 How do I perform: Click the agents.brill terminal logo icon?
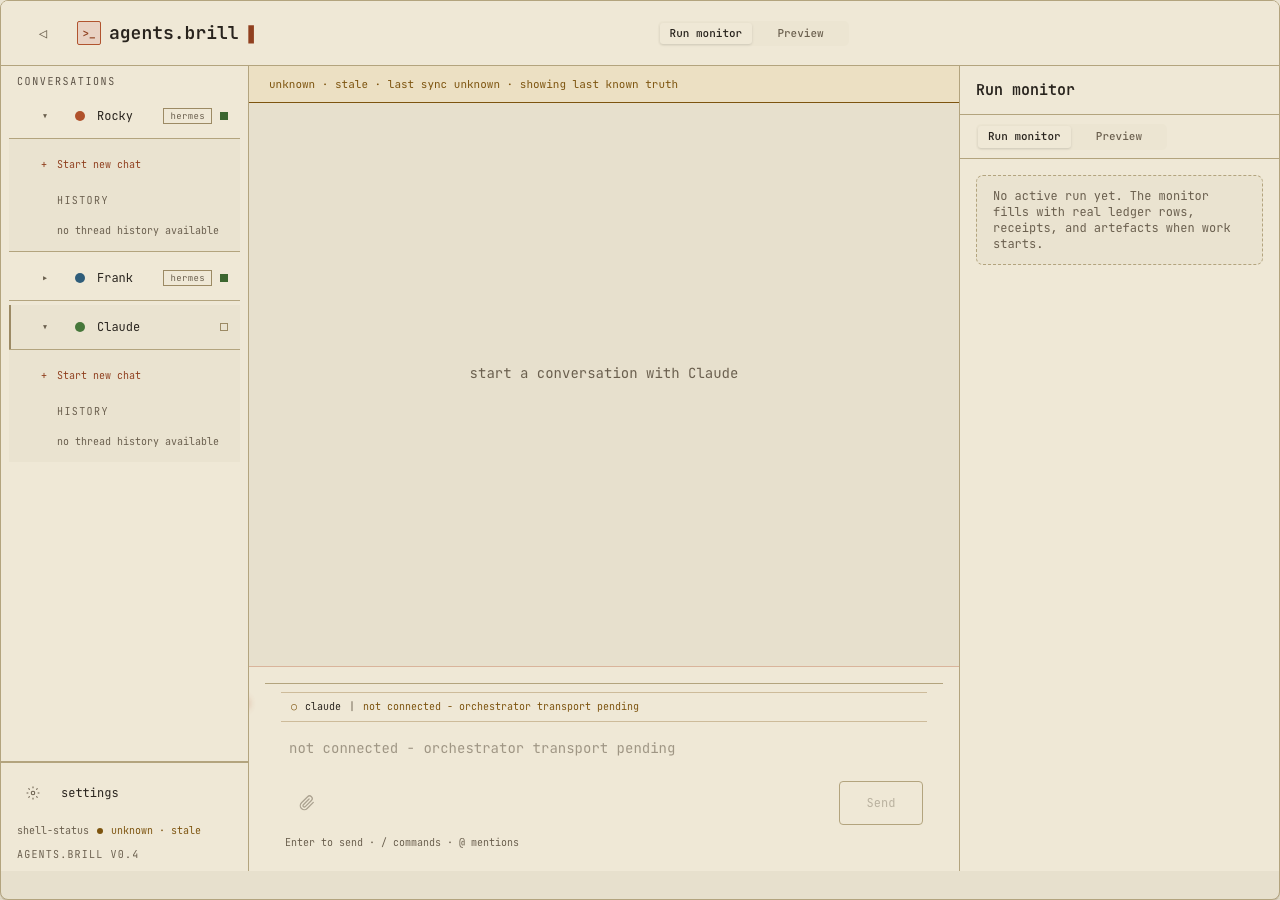[x=89, y=33]
